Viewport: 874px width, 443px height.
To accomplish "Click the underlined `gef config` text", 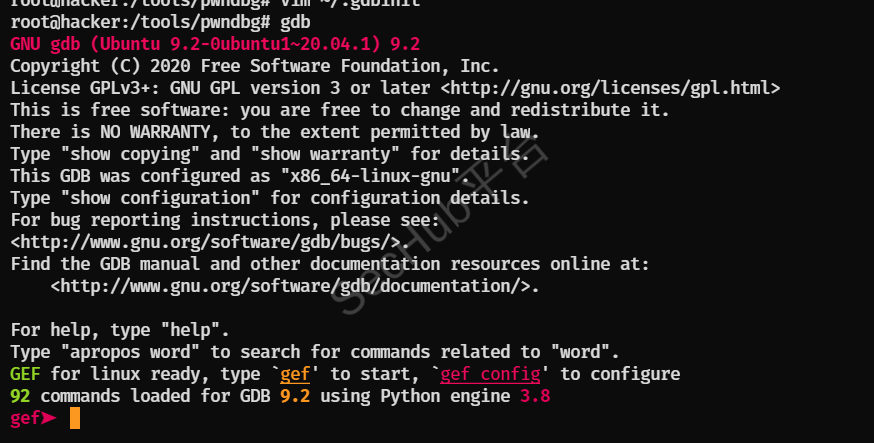I will pos(490,374).
